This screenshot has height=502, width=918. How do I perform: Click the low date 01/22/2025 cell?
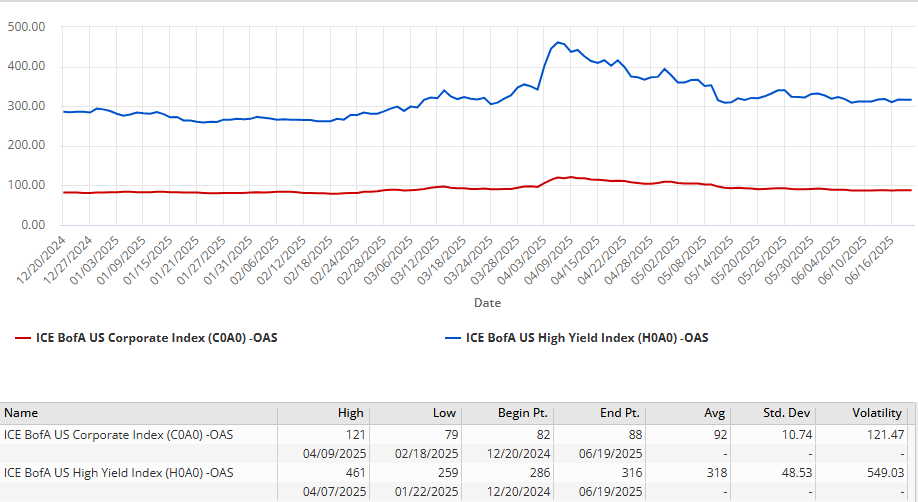(x=426, y=491)
